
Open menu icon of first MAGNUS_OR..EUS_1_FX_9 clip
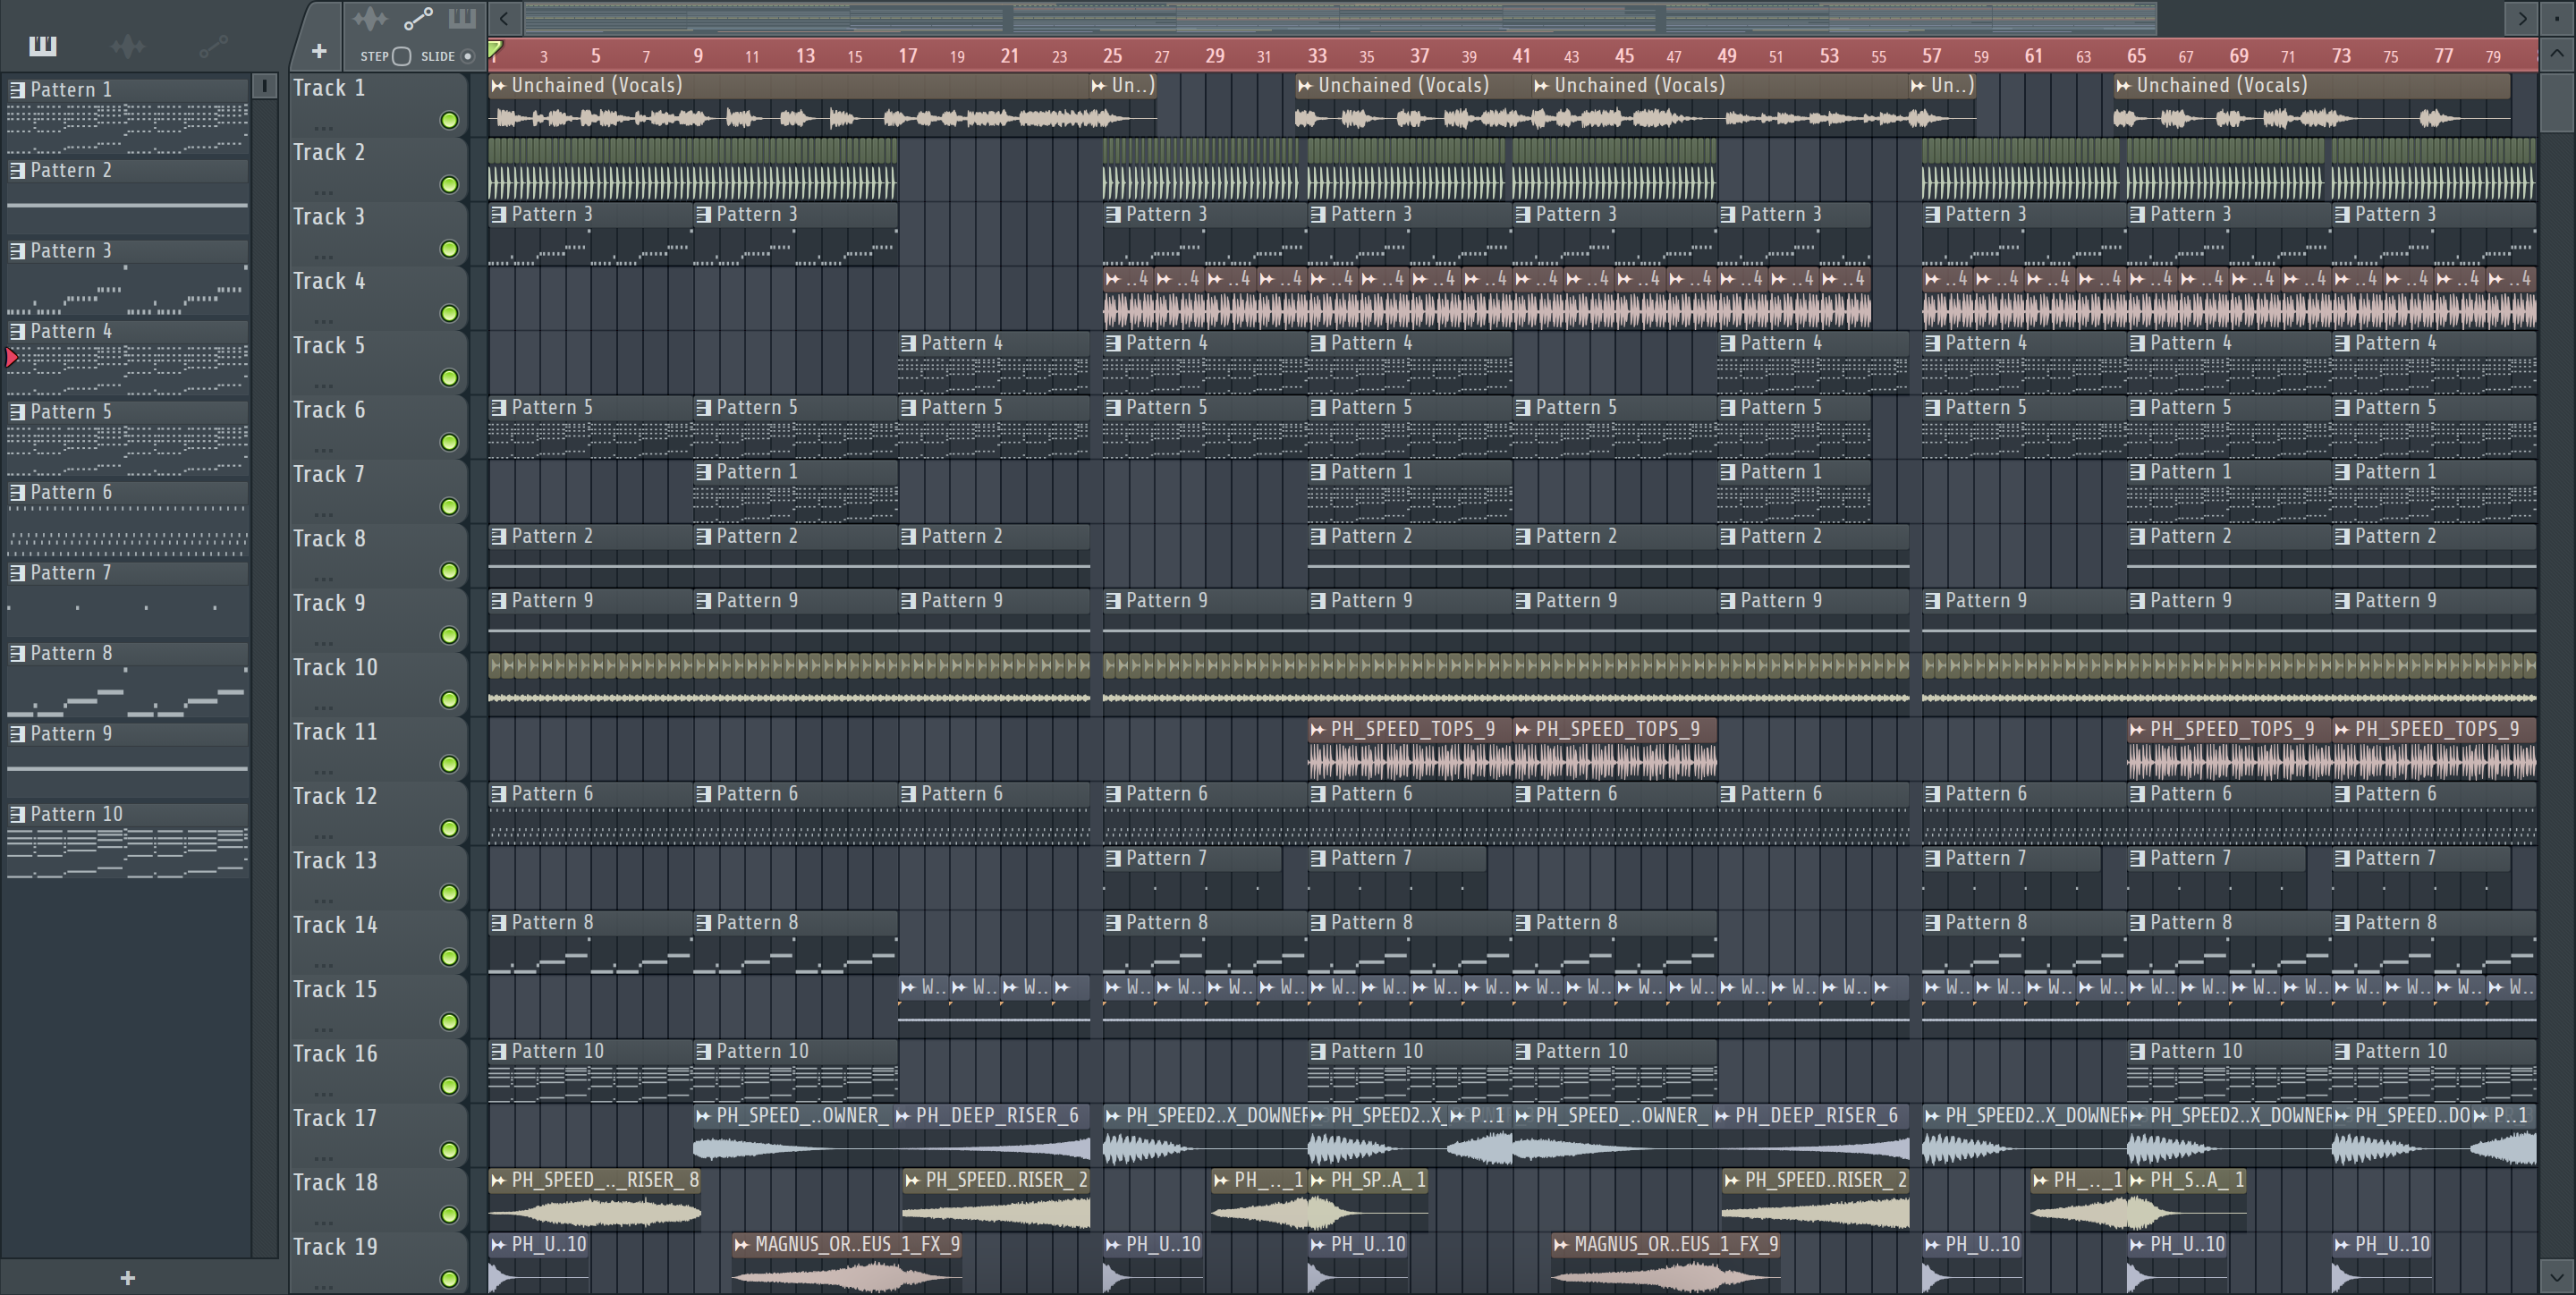[x=742, y=1245]
